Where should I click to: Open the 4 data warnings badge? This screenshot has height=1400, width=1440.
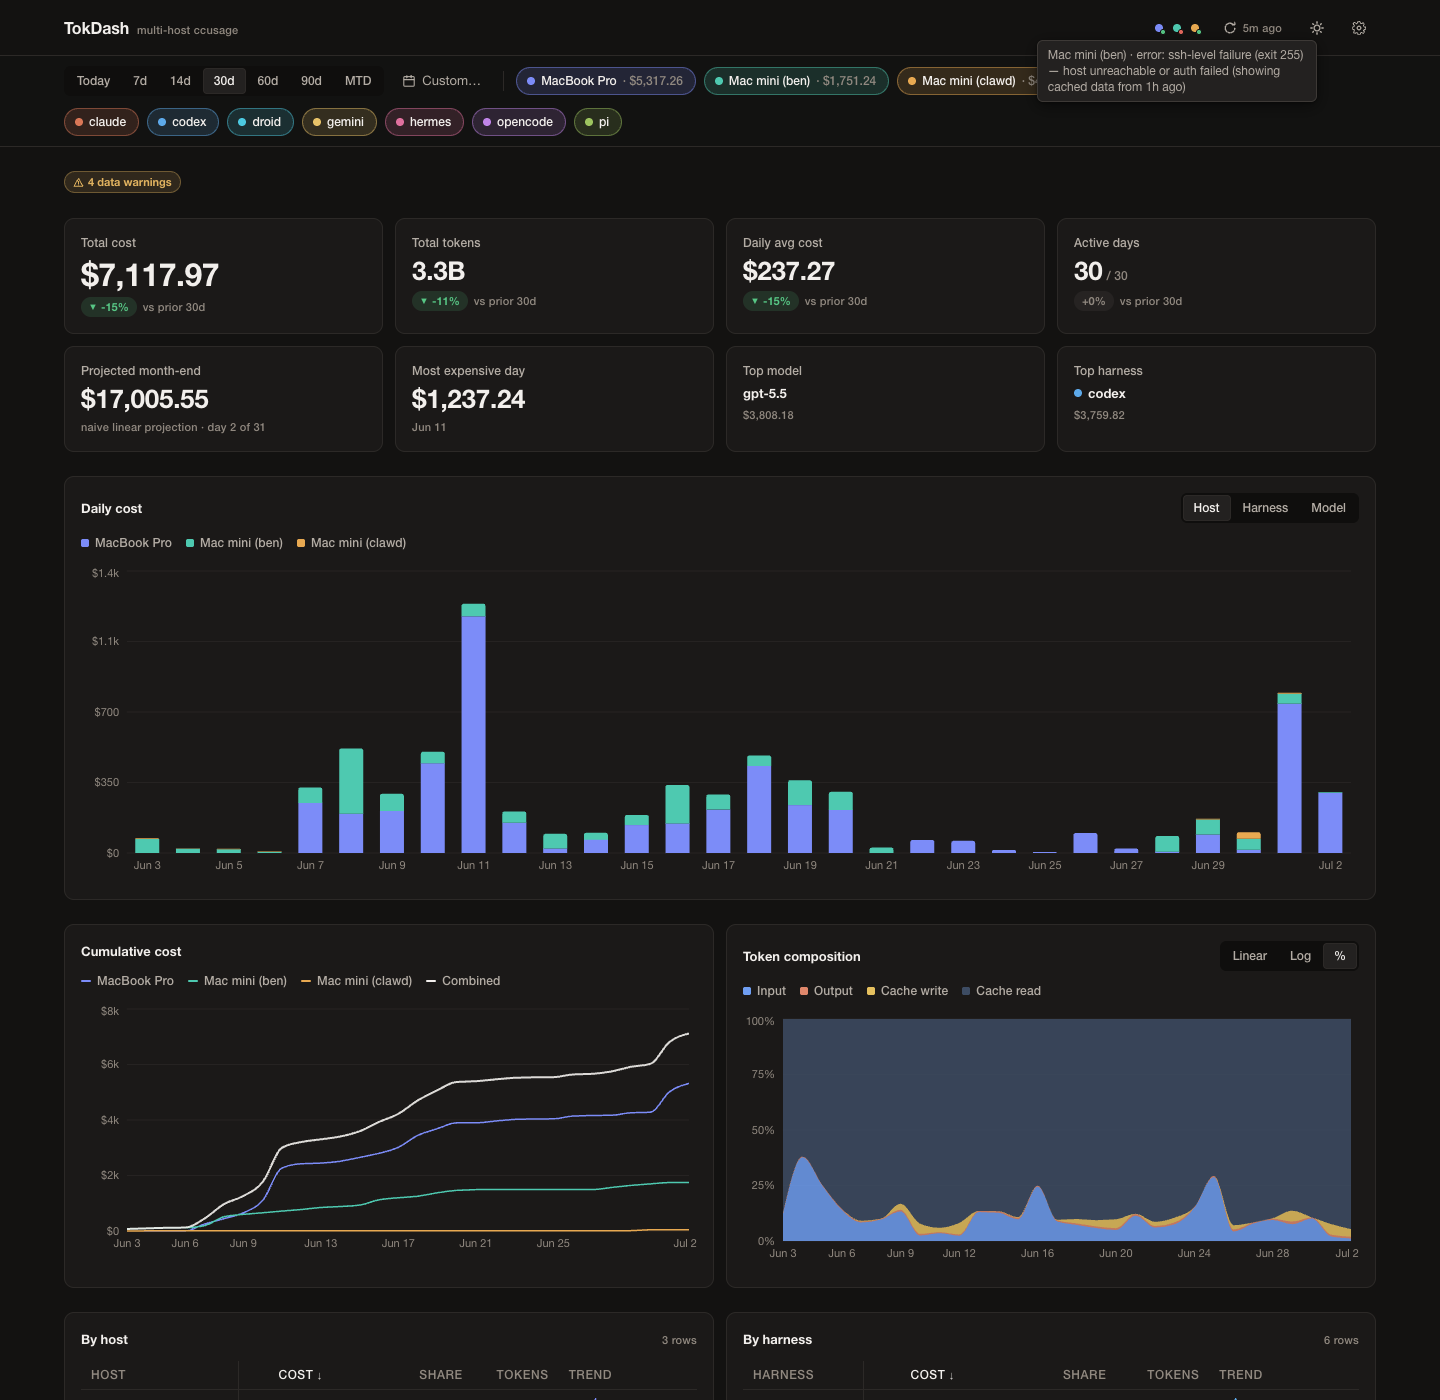click(122, 183)
